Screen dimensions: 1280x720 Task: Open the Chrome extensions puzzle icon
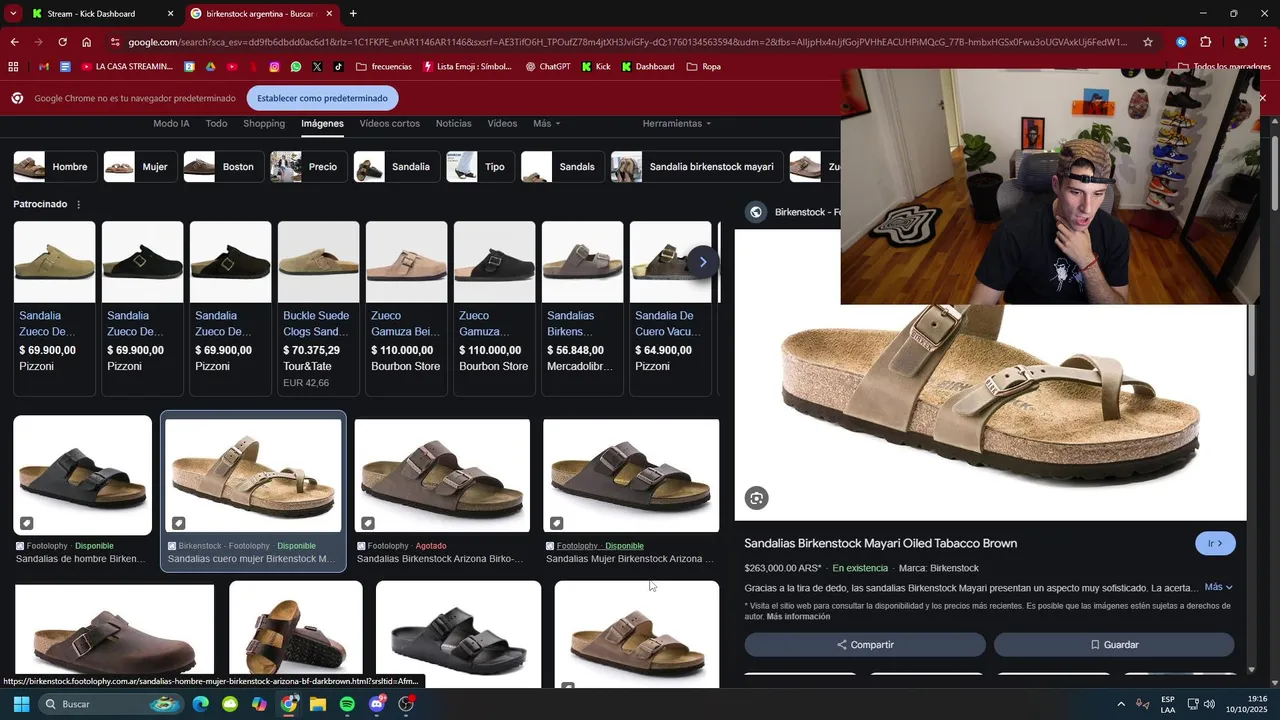coord(1205,42)
